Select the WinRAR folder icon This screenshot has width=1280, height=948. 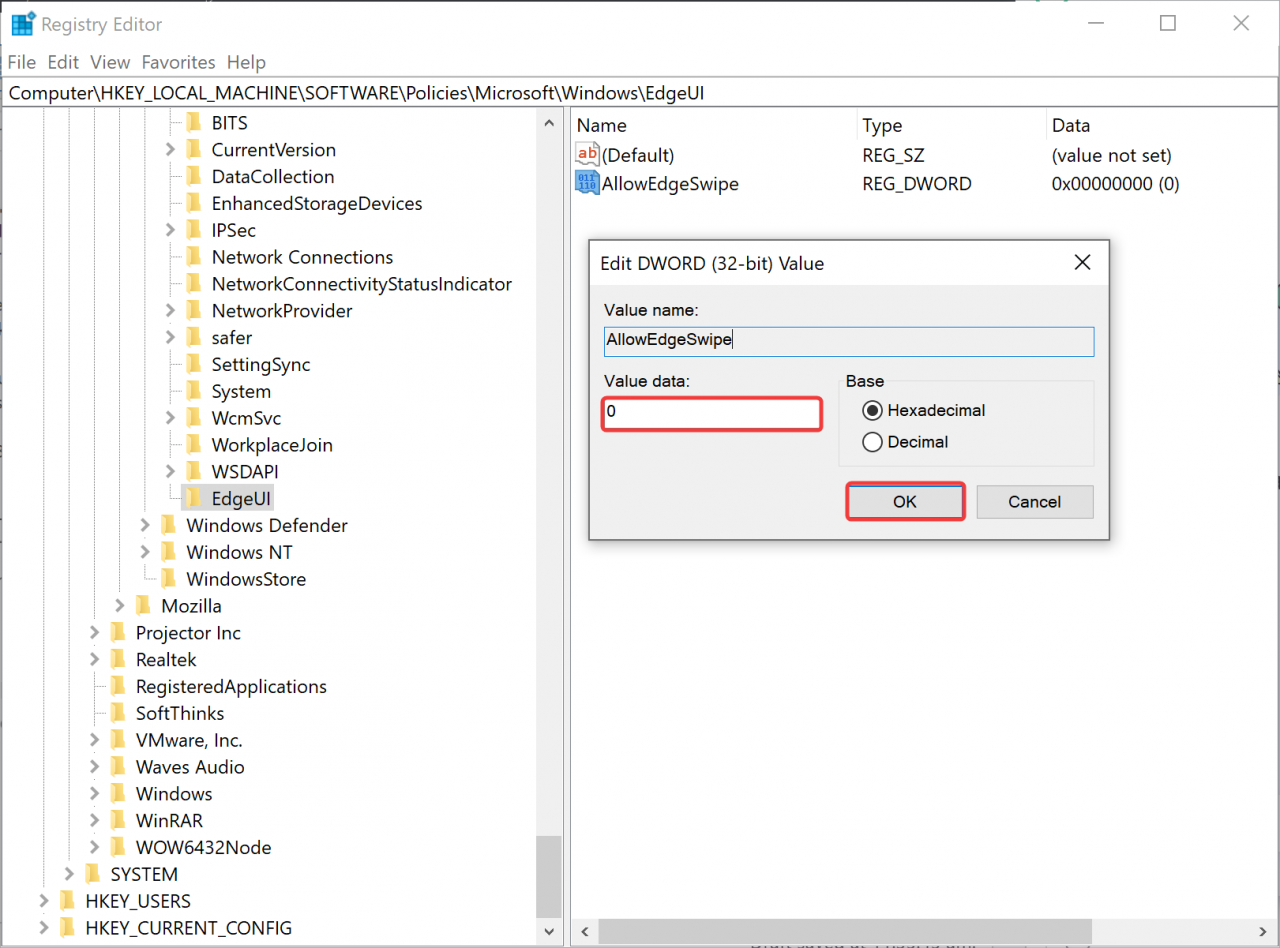pyautogui.click(x=118, y=819)
